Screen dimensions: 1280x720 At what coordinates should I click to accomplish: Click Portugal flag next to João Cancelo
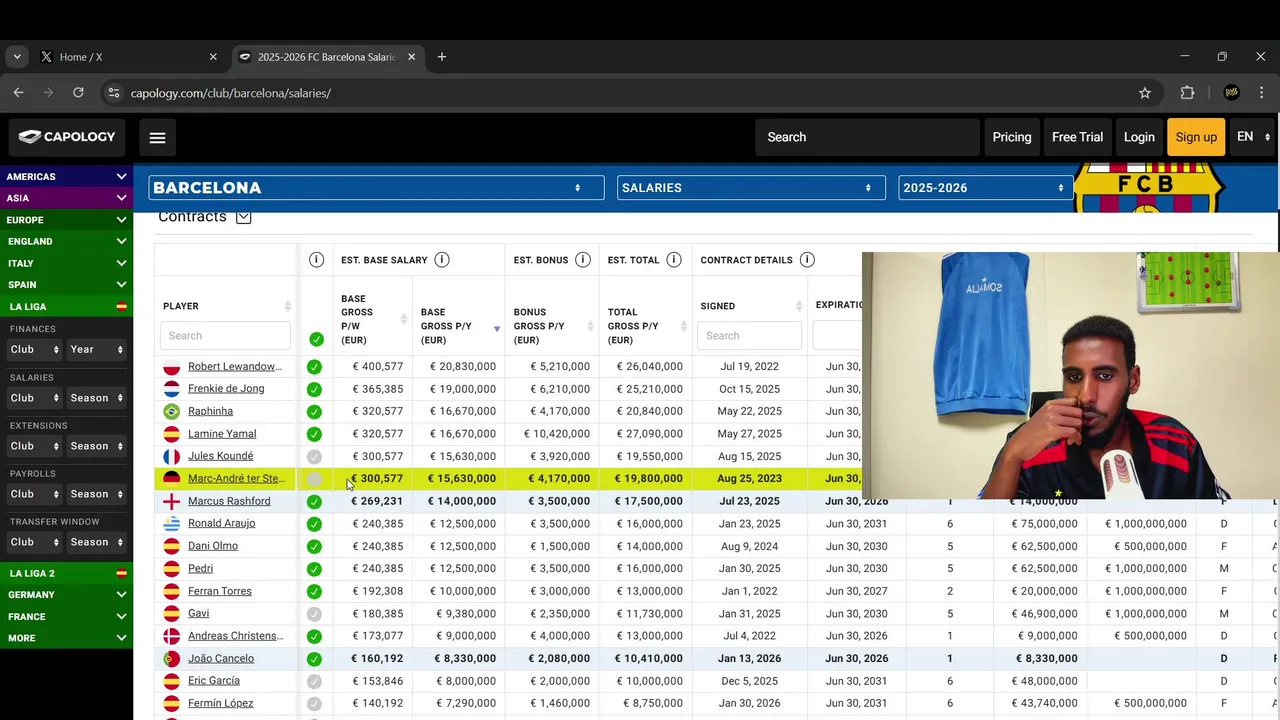click(171, 659)
